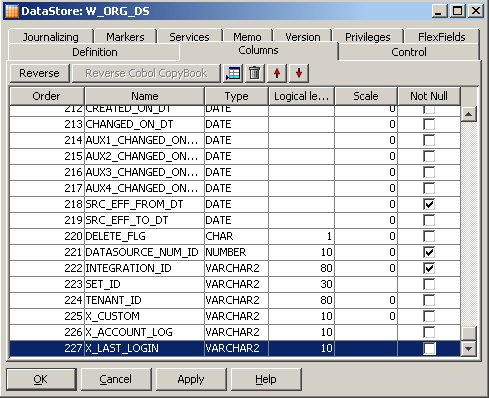Select the DELETE_FLG name cell
This screenshot has width=489, height=398.
coord(144,236)
